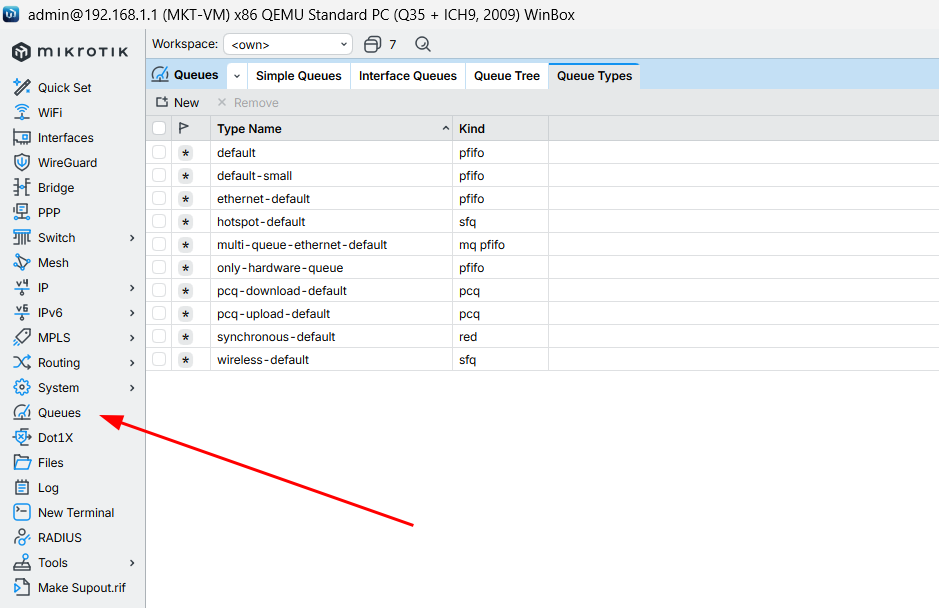Click the Bridge icon in sidebar
Image resolution: width=939 pixels, height=608 pixels.
(22, 187)
